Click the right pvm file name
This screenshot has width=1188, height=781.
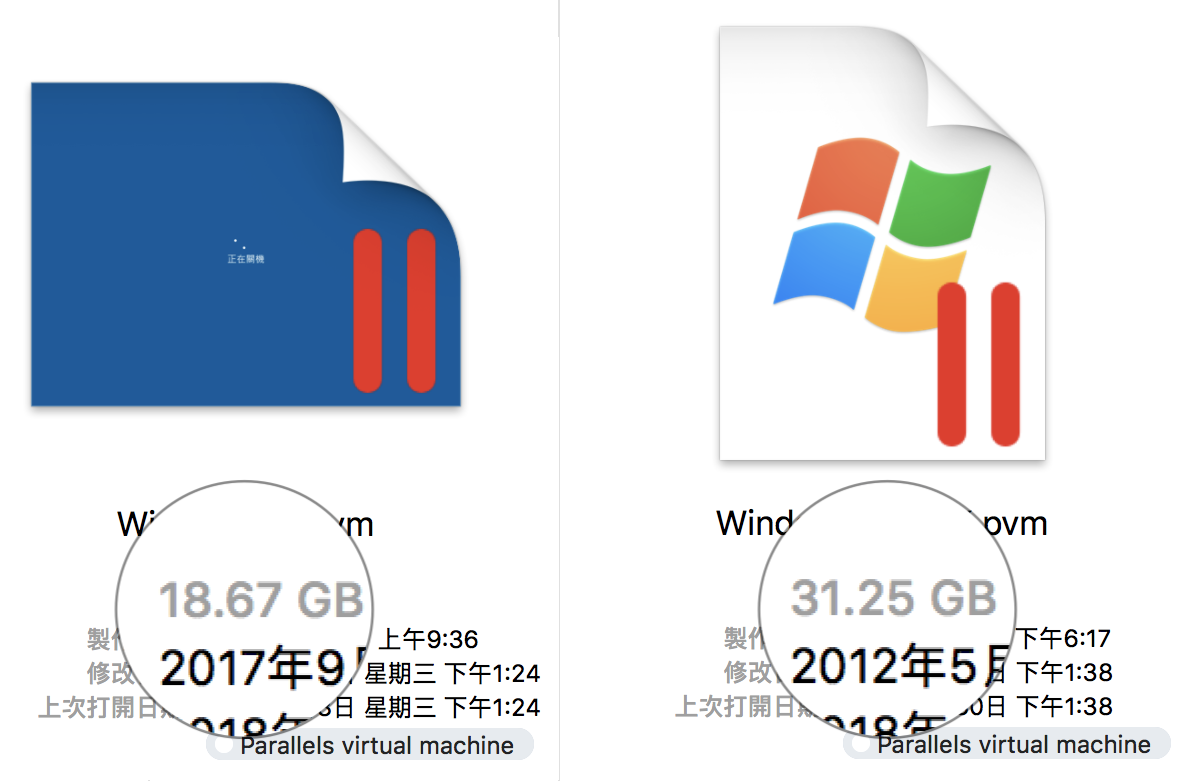coord(882,523)
